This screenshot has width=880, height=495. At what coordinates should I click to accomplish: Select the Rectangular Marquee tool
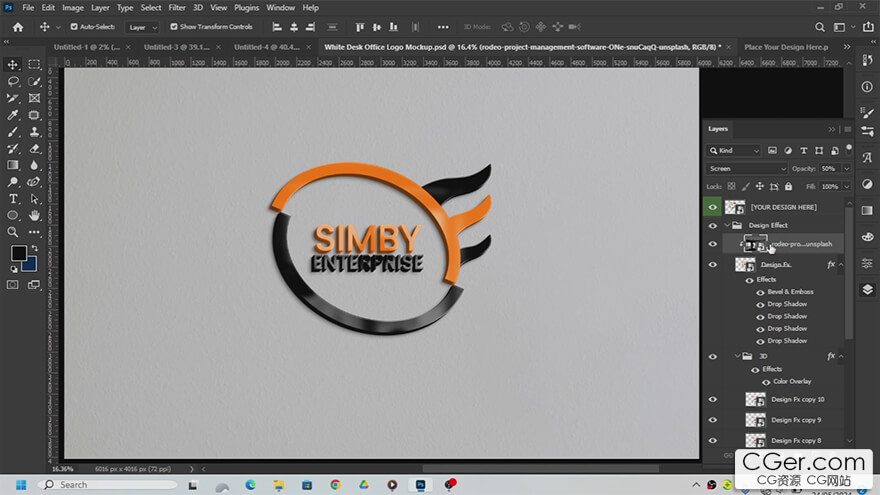pyautogui.click(x=34, y=65)
